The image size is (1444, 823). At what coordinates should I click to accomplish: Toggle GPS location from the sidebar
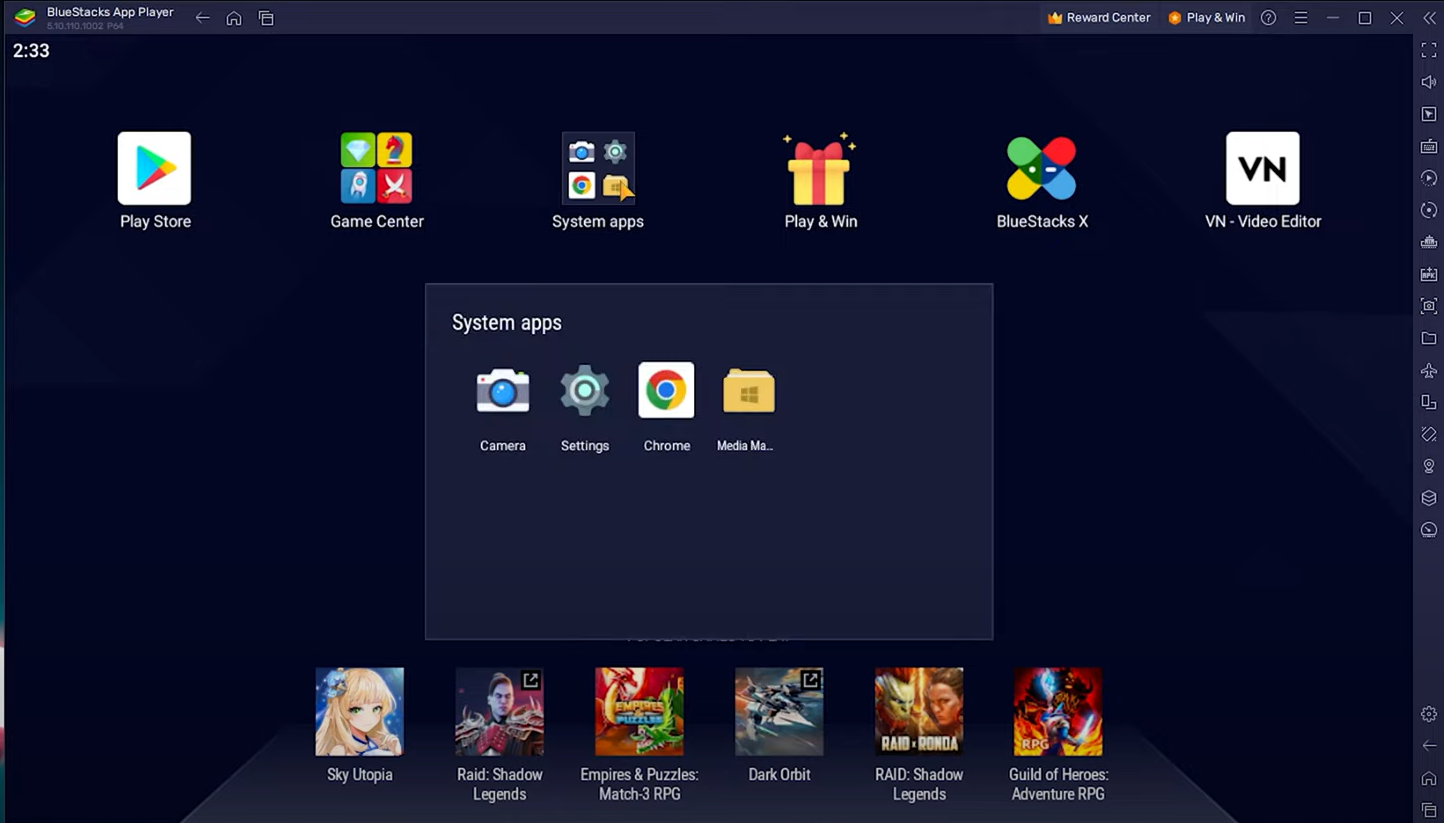point(1428,465)
